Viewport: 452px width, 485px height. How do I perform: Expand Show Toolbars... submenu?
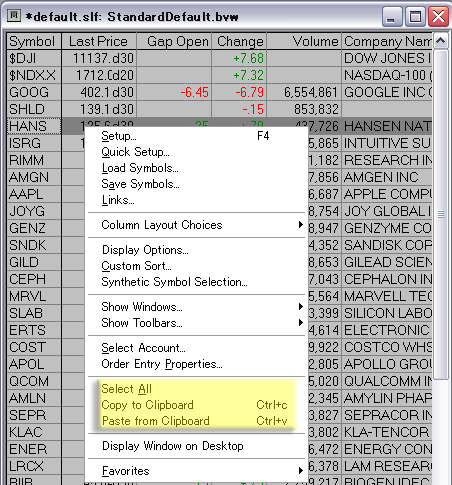[x=196, y=323]
